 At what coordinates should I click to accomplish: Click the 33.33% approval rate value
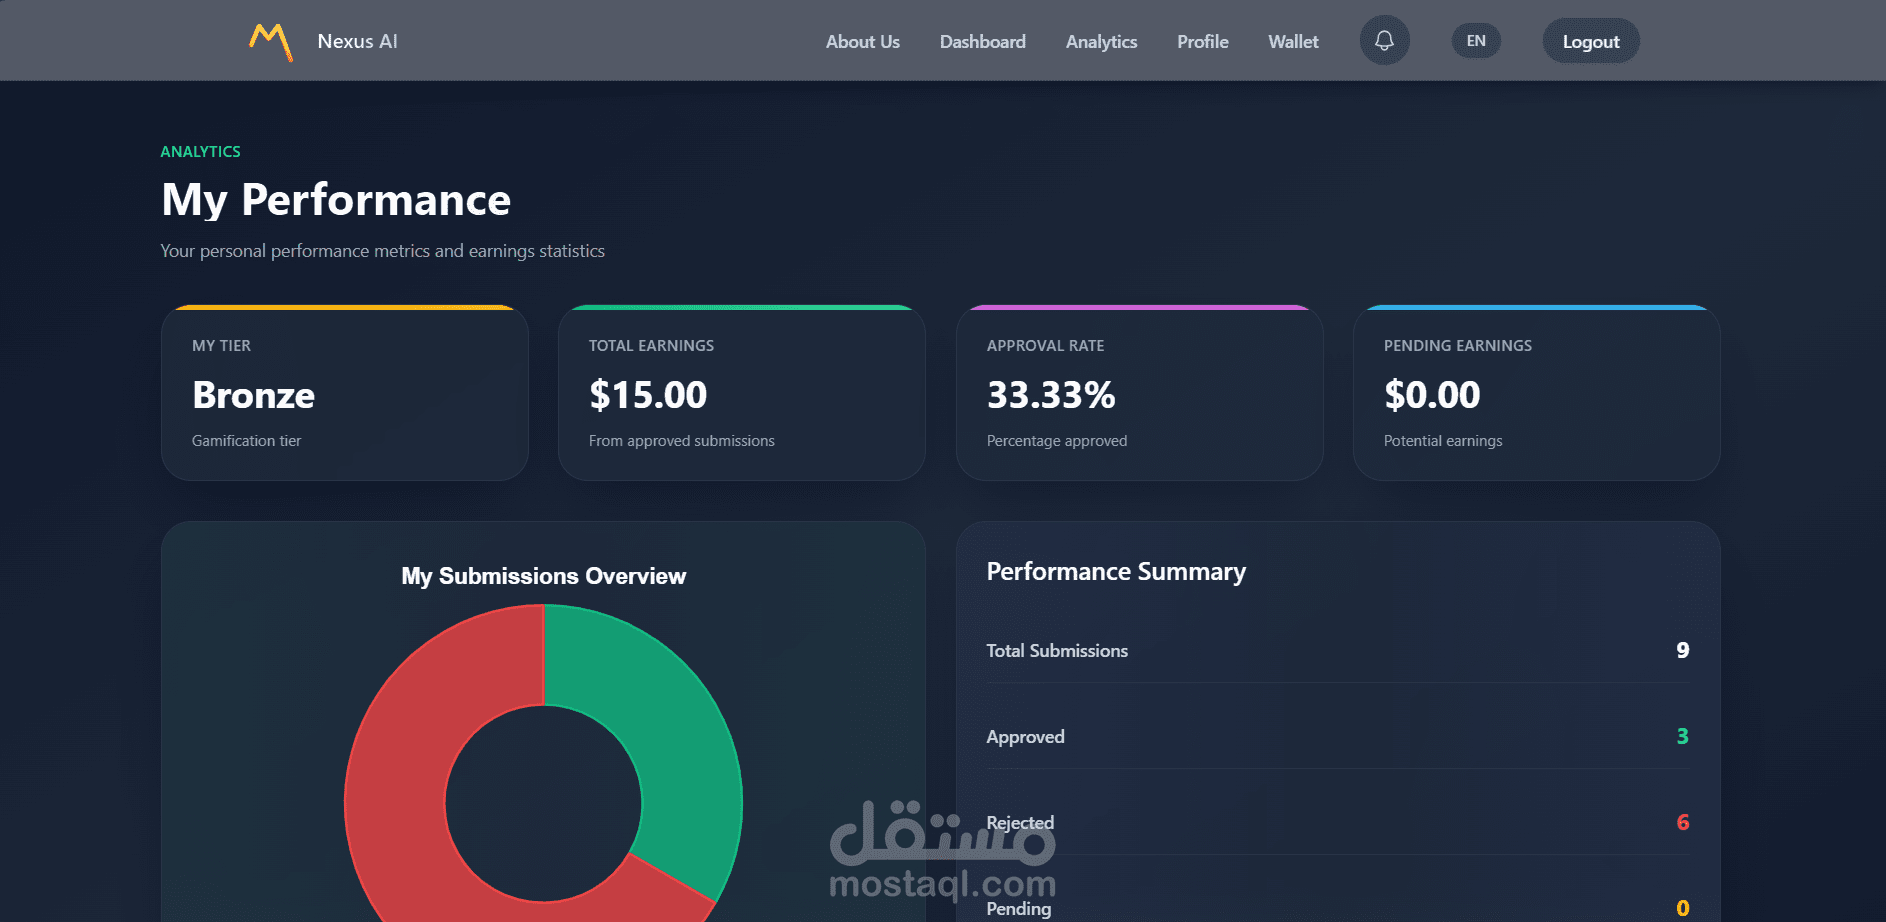click(1051, 395)
